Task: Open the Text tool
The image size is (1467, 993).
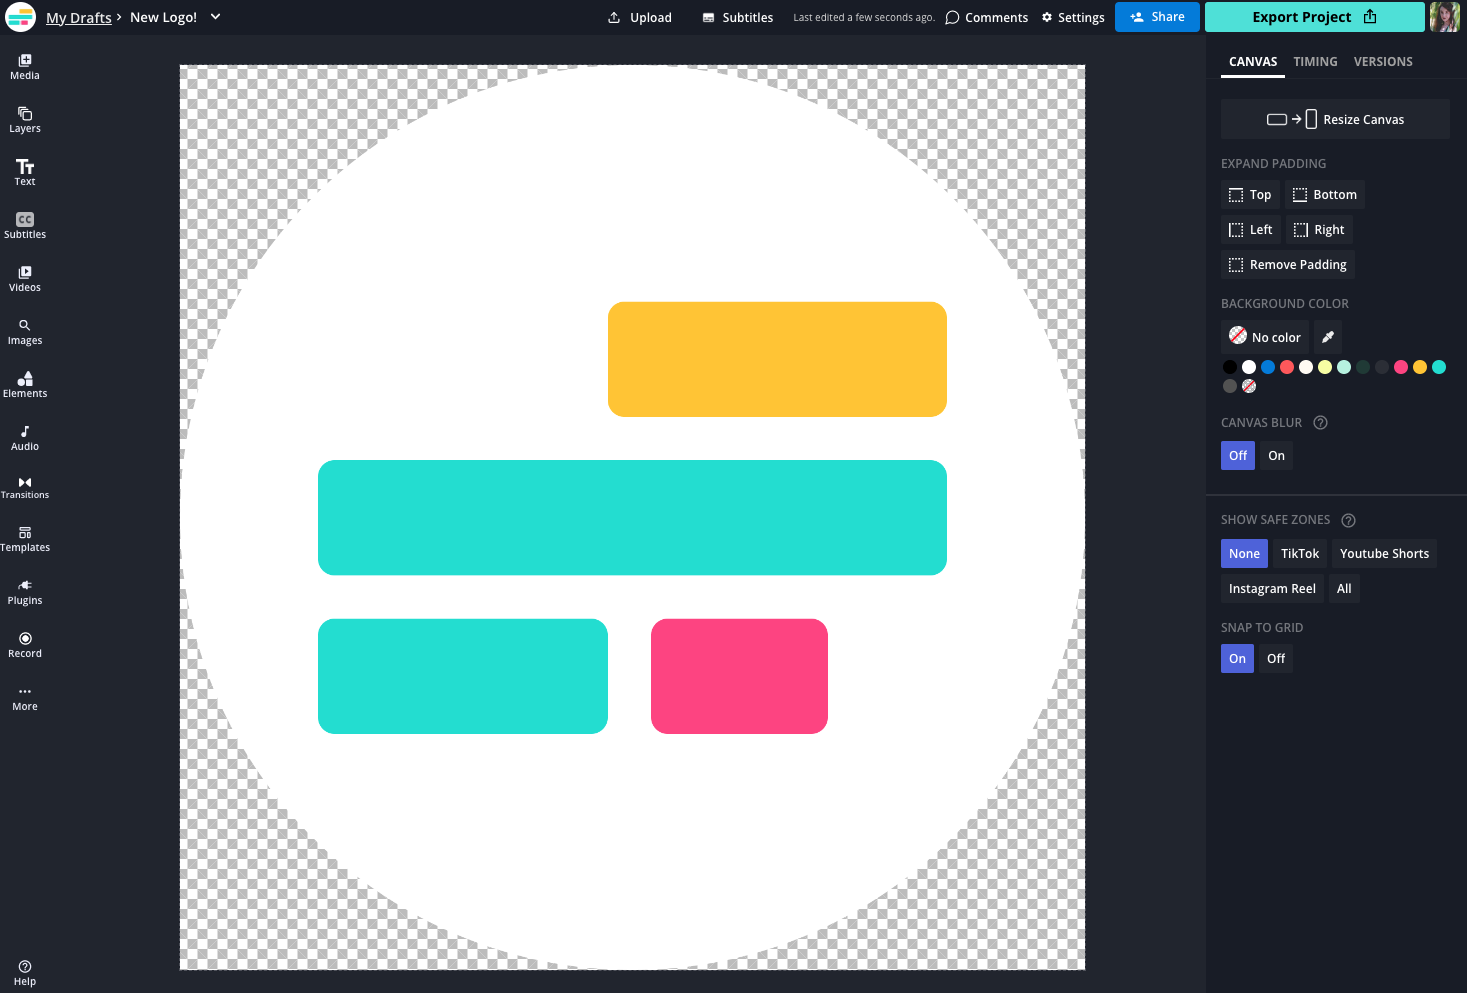Action: 24,172
